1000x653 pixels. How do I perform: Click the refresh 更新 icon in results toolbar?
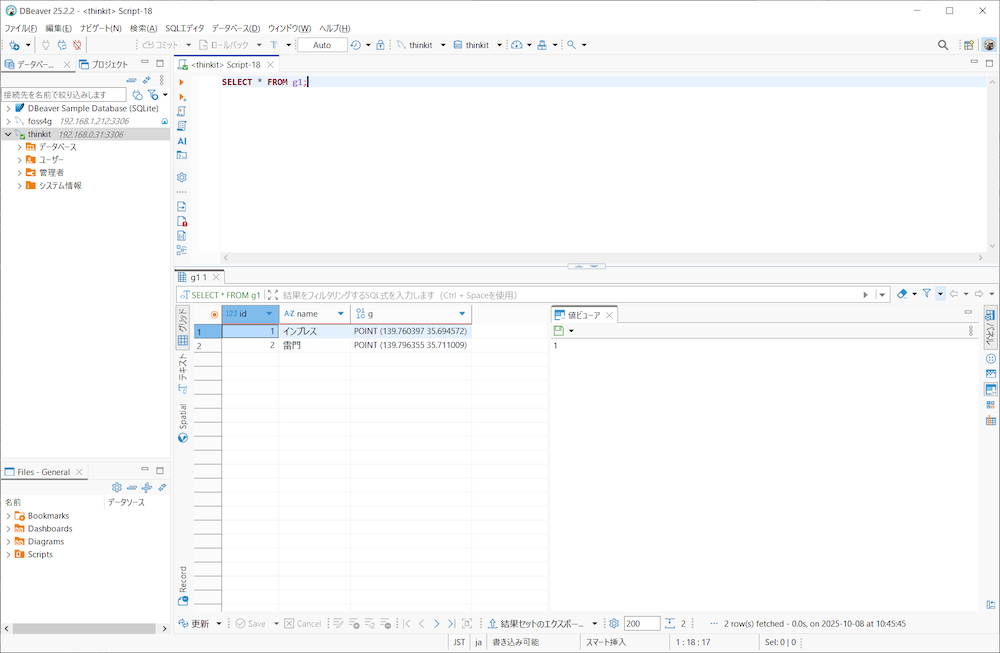point(184,623)
